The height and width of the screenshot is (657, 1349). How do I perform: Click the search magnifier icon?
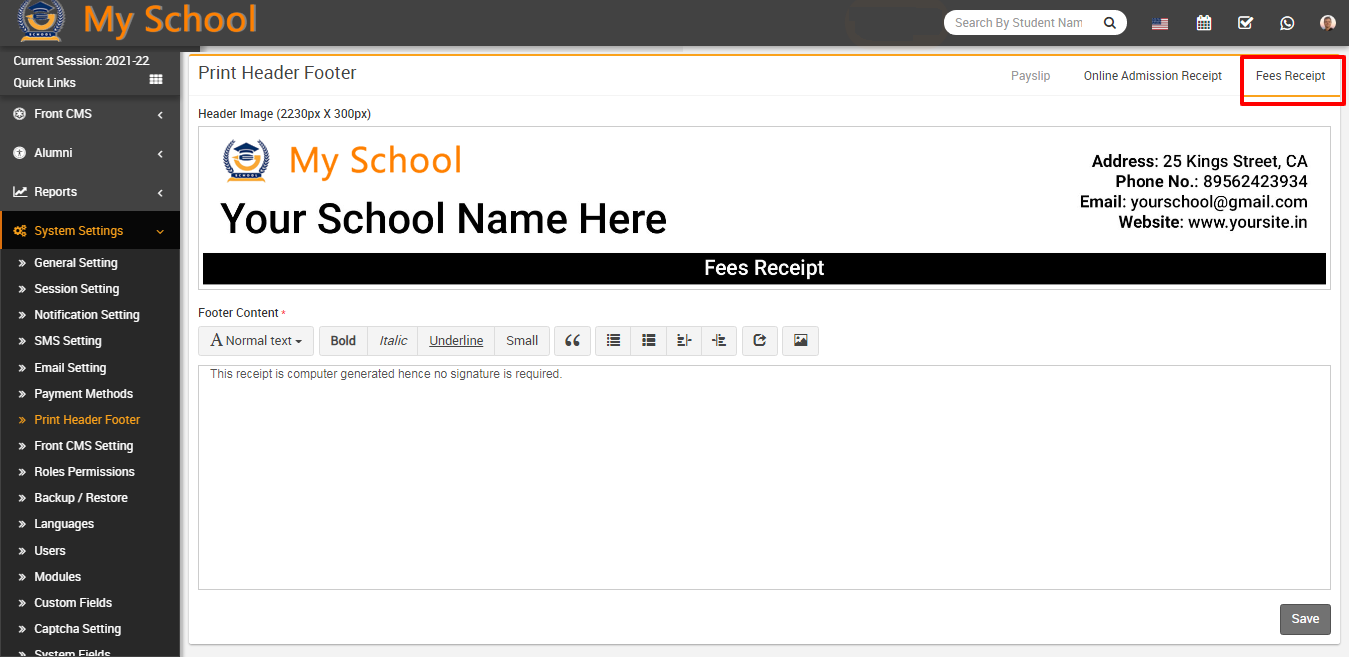click(x=1109, y=23)
